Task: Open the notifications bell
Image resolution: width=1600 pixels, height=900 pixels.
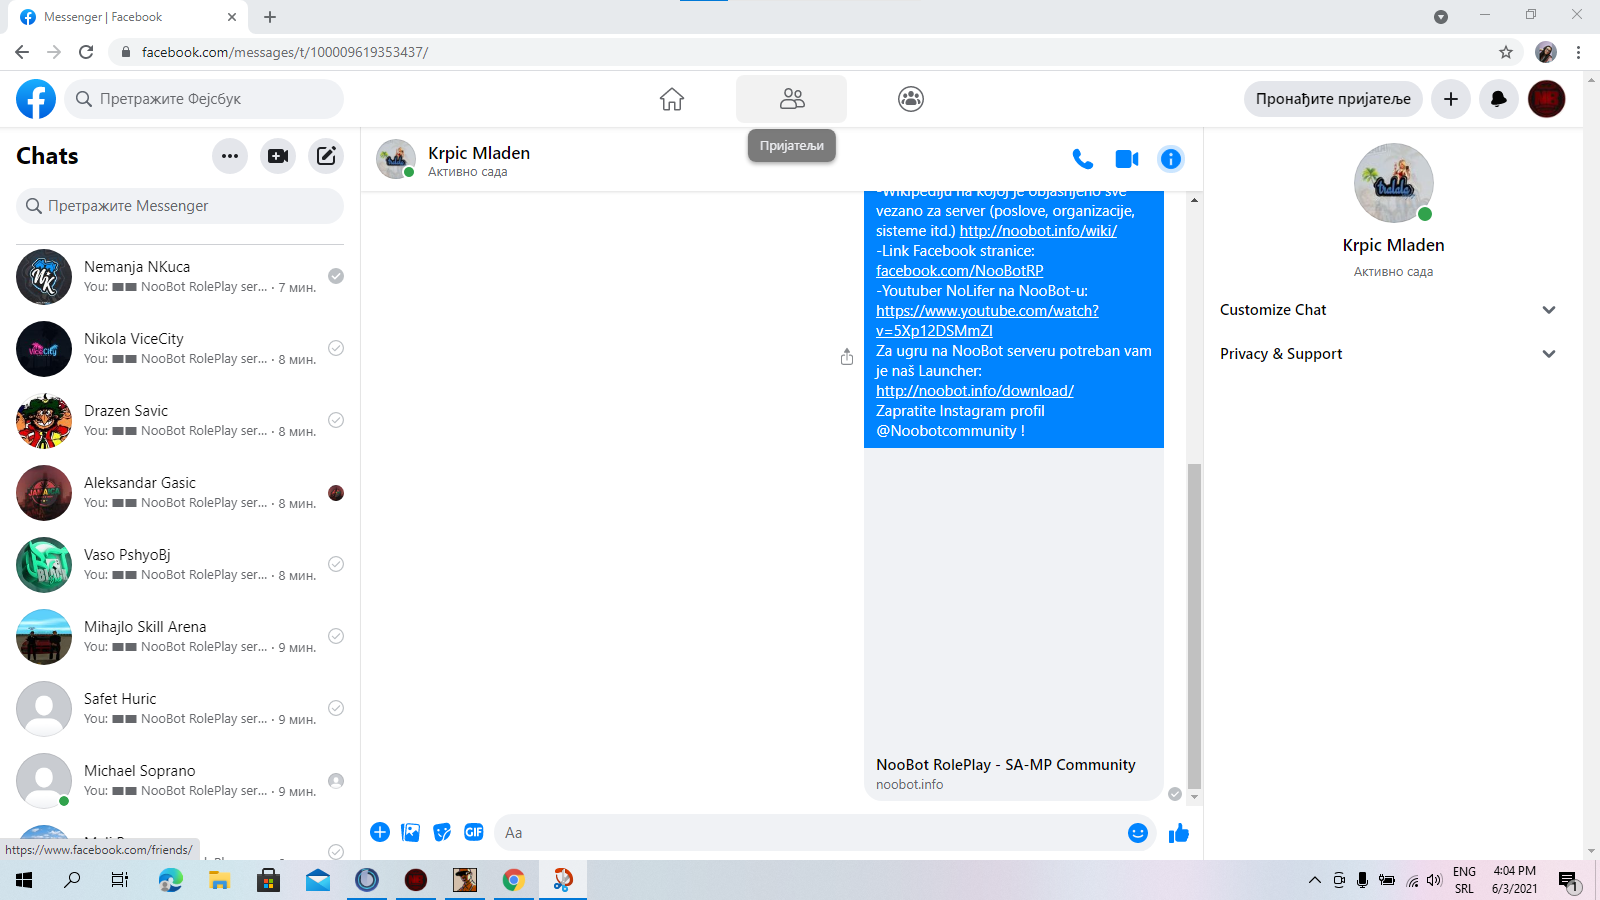Action: pyautogui.click(x=1499, y=99)
